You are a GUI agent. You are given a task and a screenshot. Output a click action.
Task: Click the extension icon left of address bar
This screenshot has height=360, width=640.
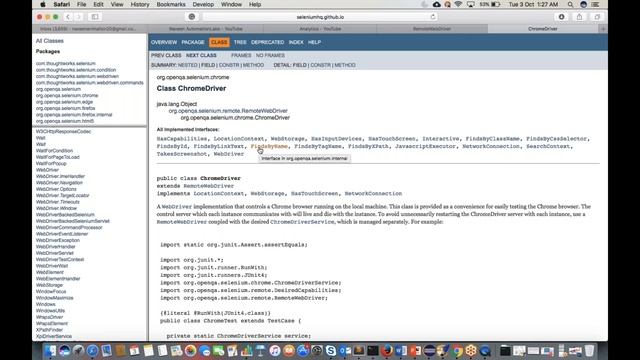[192, 17]
